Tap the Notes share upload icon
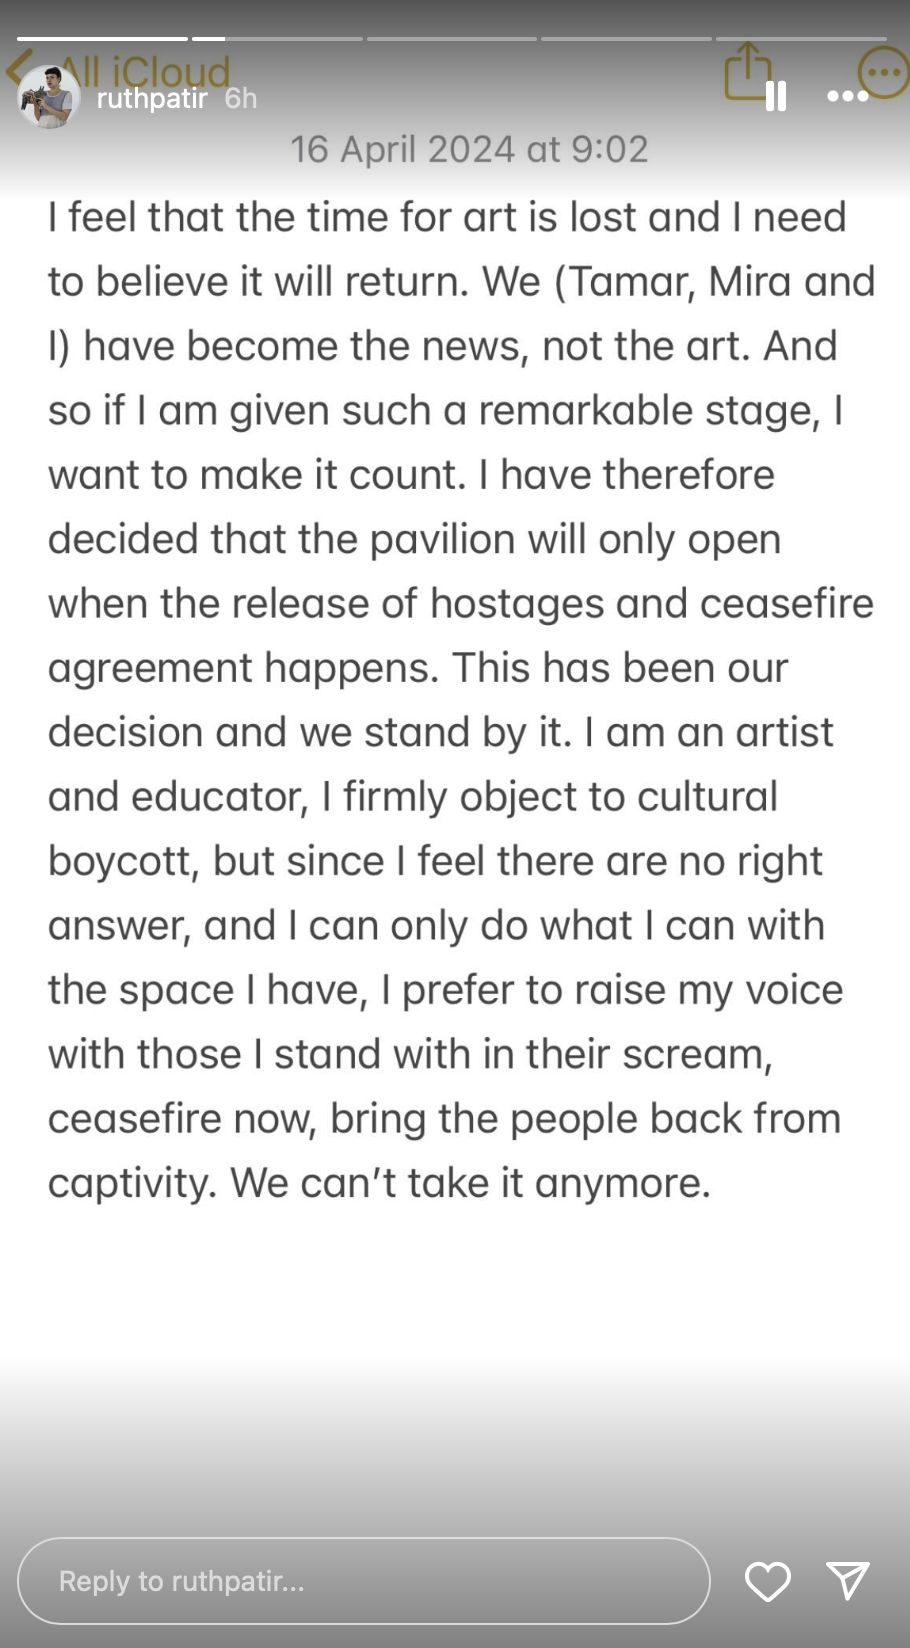Viewport: 910px width, 1648px height. [x=748, y=70]
